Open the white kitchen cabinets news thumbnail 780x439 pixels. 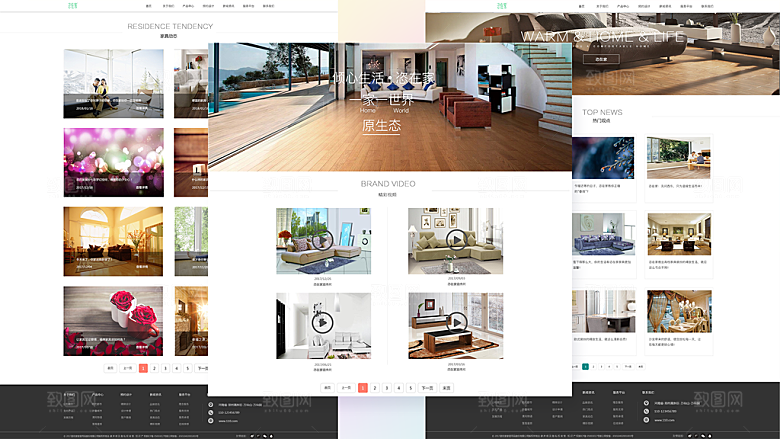tap(603, 311)
